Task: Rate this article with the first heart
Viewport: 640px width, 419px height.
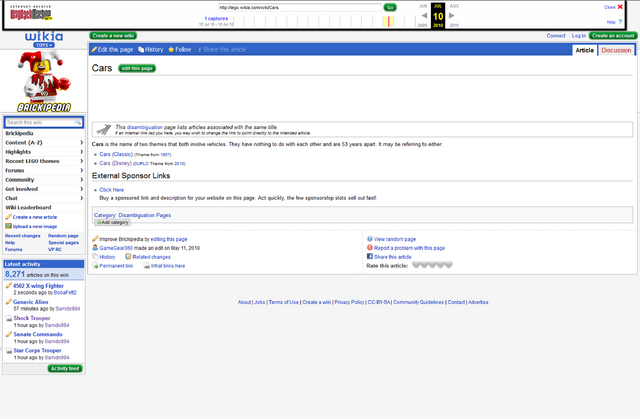Action: 416,265
